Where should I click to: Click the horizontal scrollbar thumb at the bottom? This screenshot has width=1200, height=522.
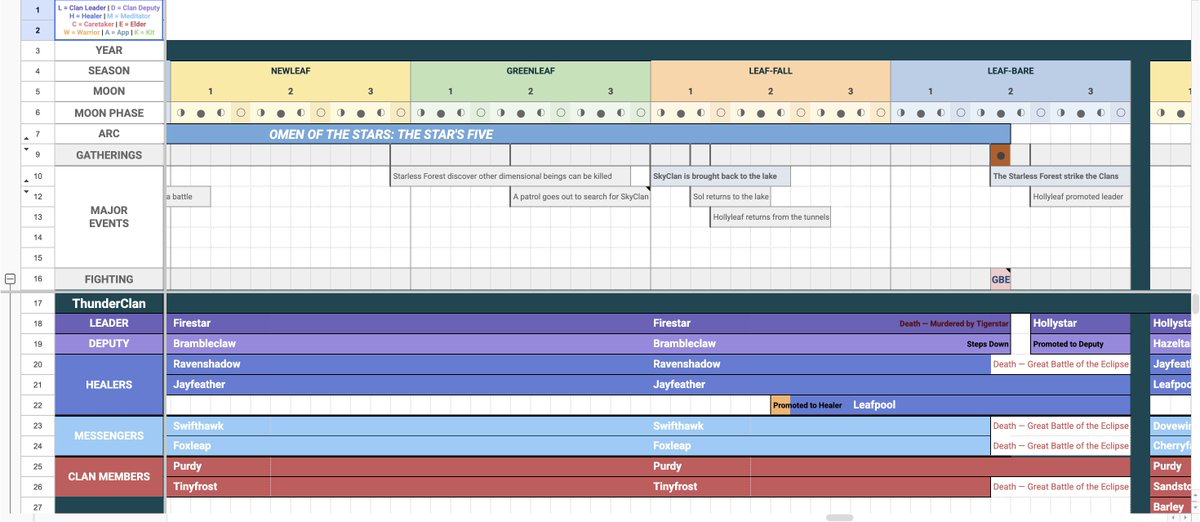click(839, 517)
